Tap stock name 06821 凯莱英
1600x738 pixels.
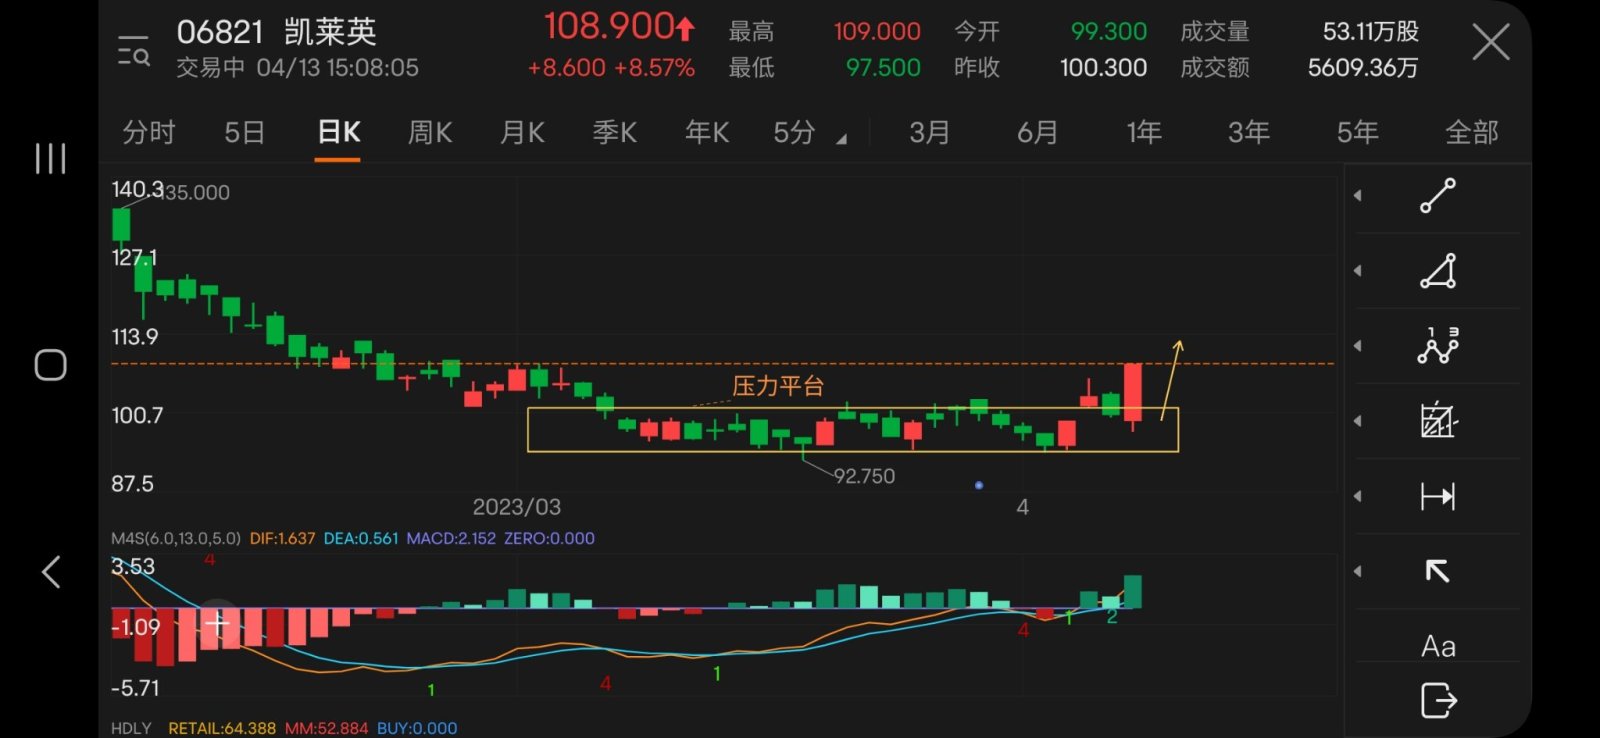[276, 32]
